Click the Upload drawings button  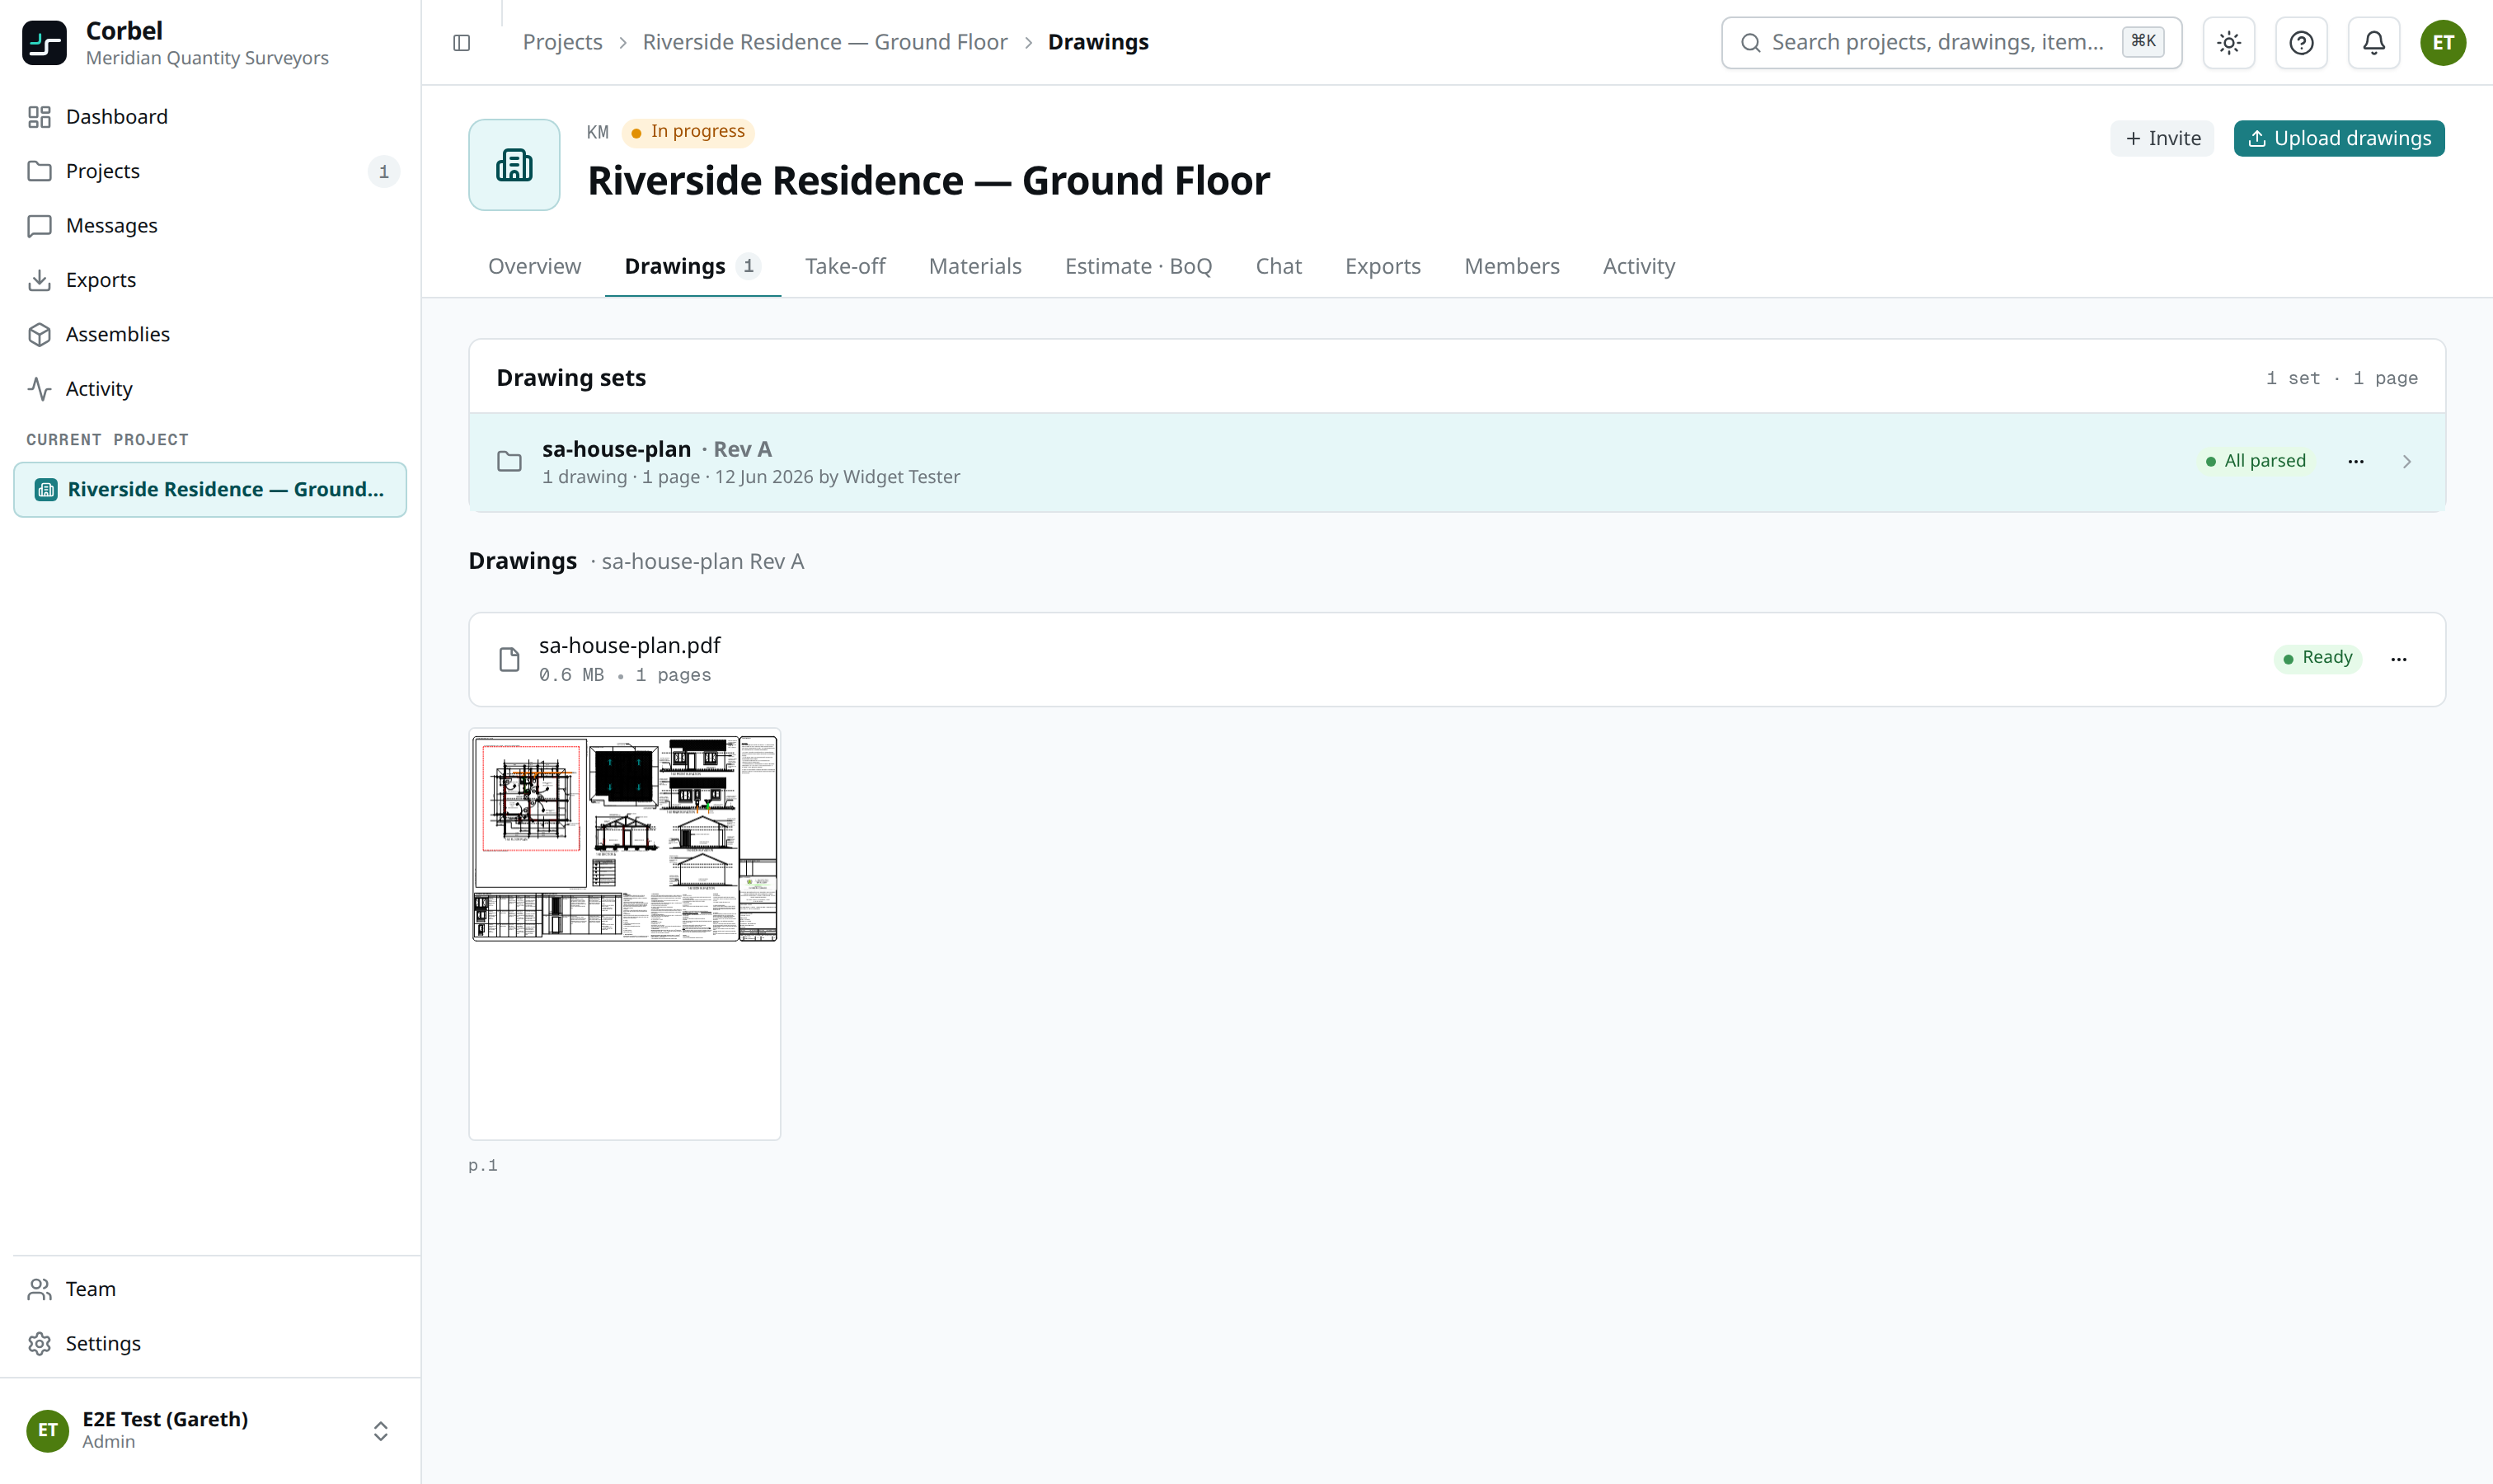pos(2339,138)
